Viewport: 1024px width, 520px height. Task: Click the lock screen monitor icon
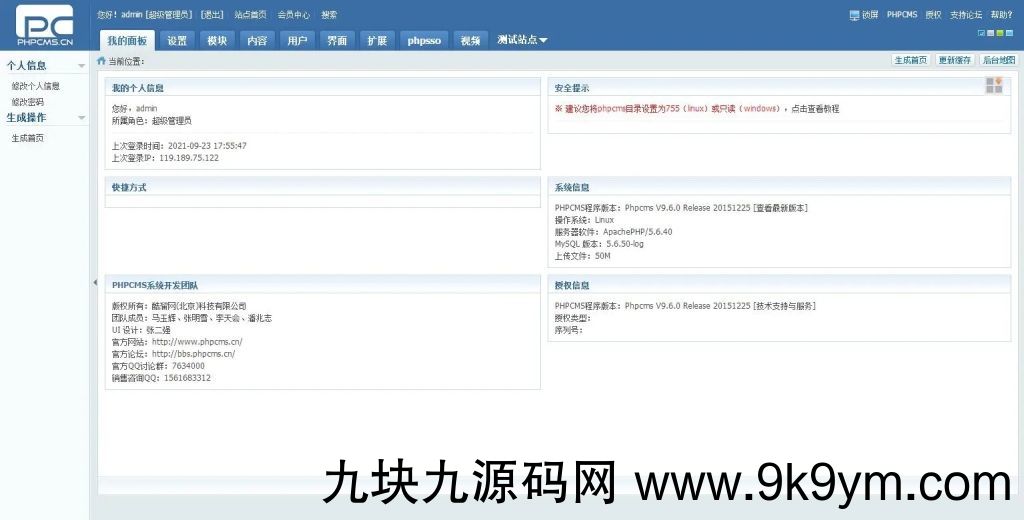click(x=854, y=15)
